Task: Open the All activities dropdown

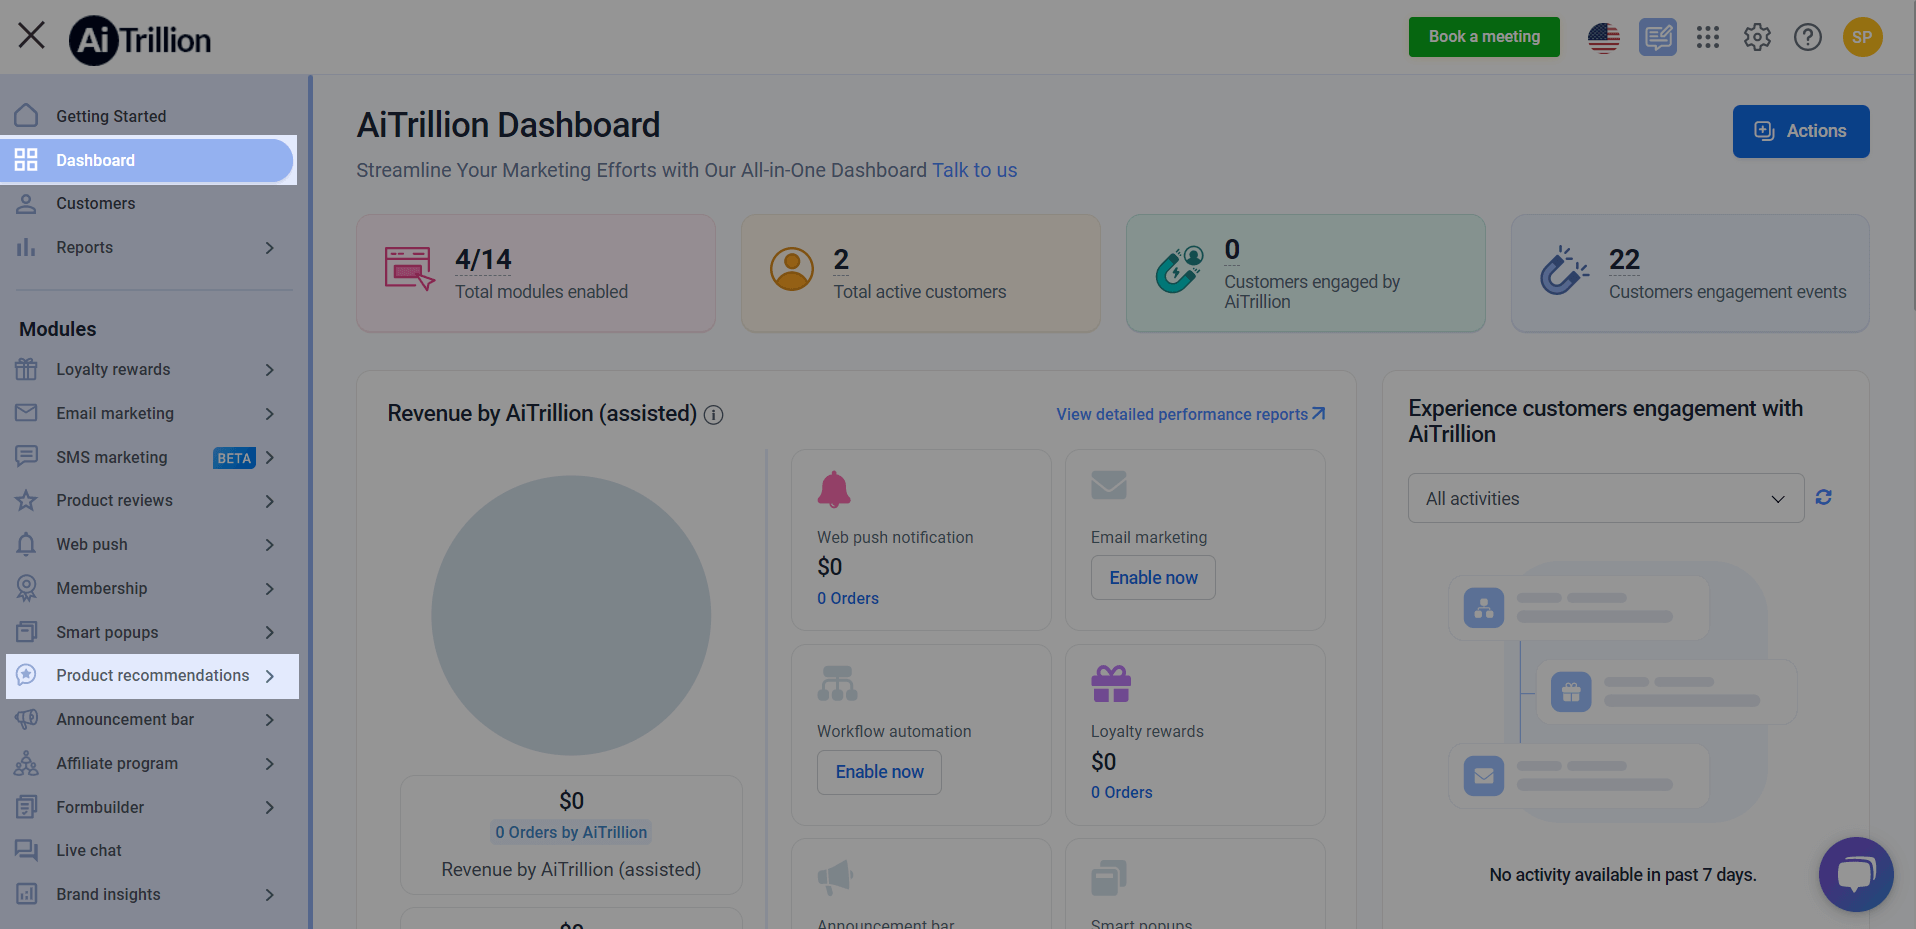Action: click(1606, 498)
